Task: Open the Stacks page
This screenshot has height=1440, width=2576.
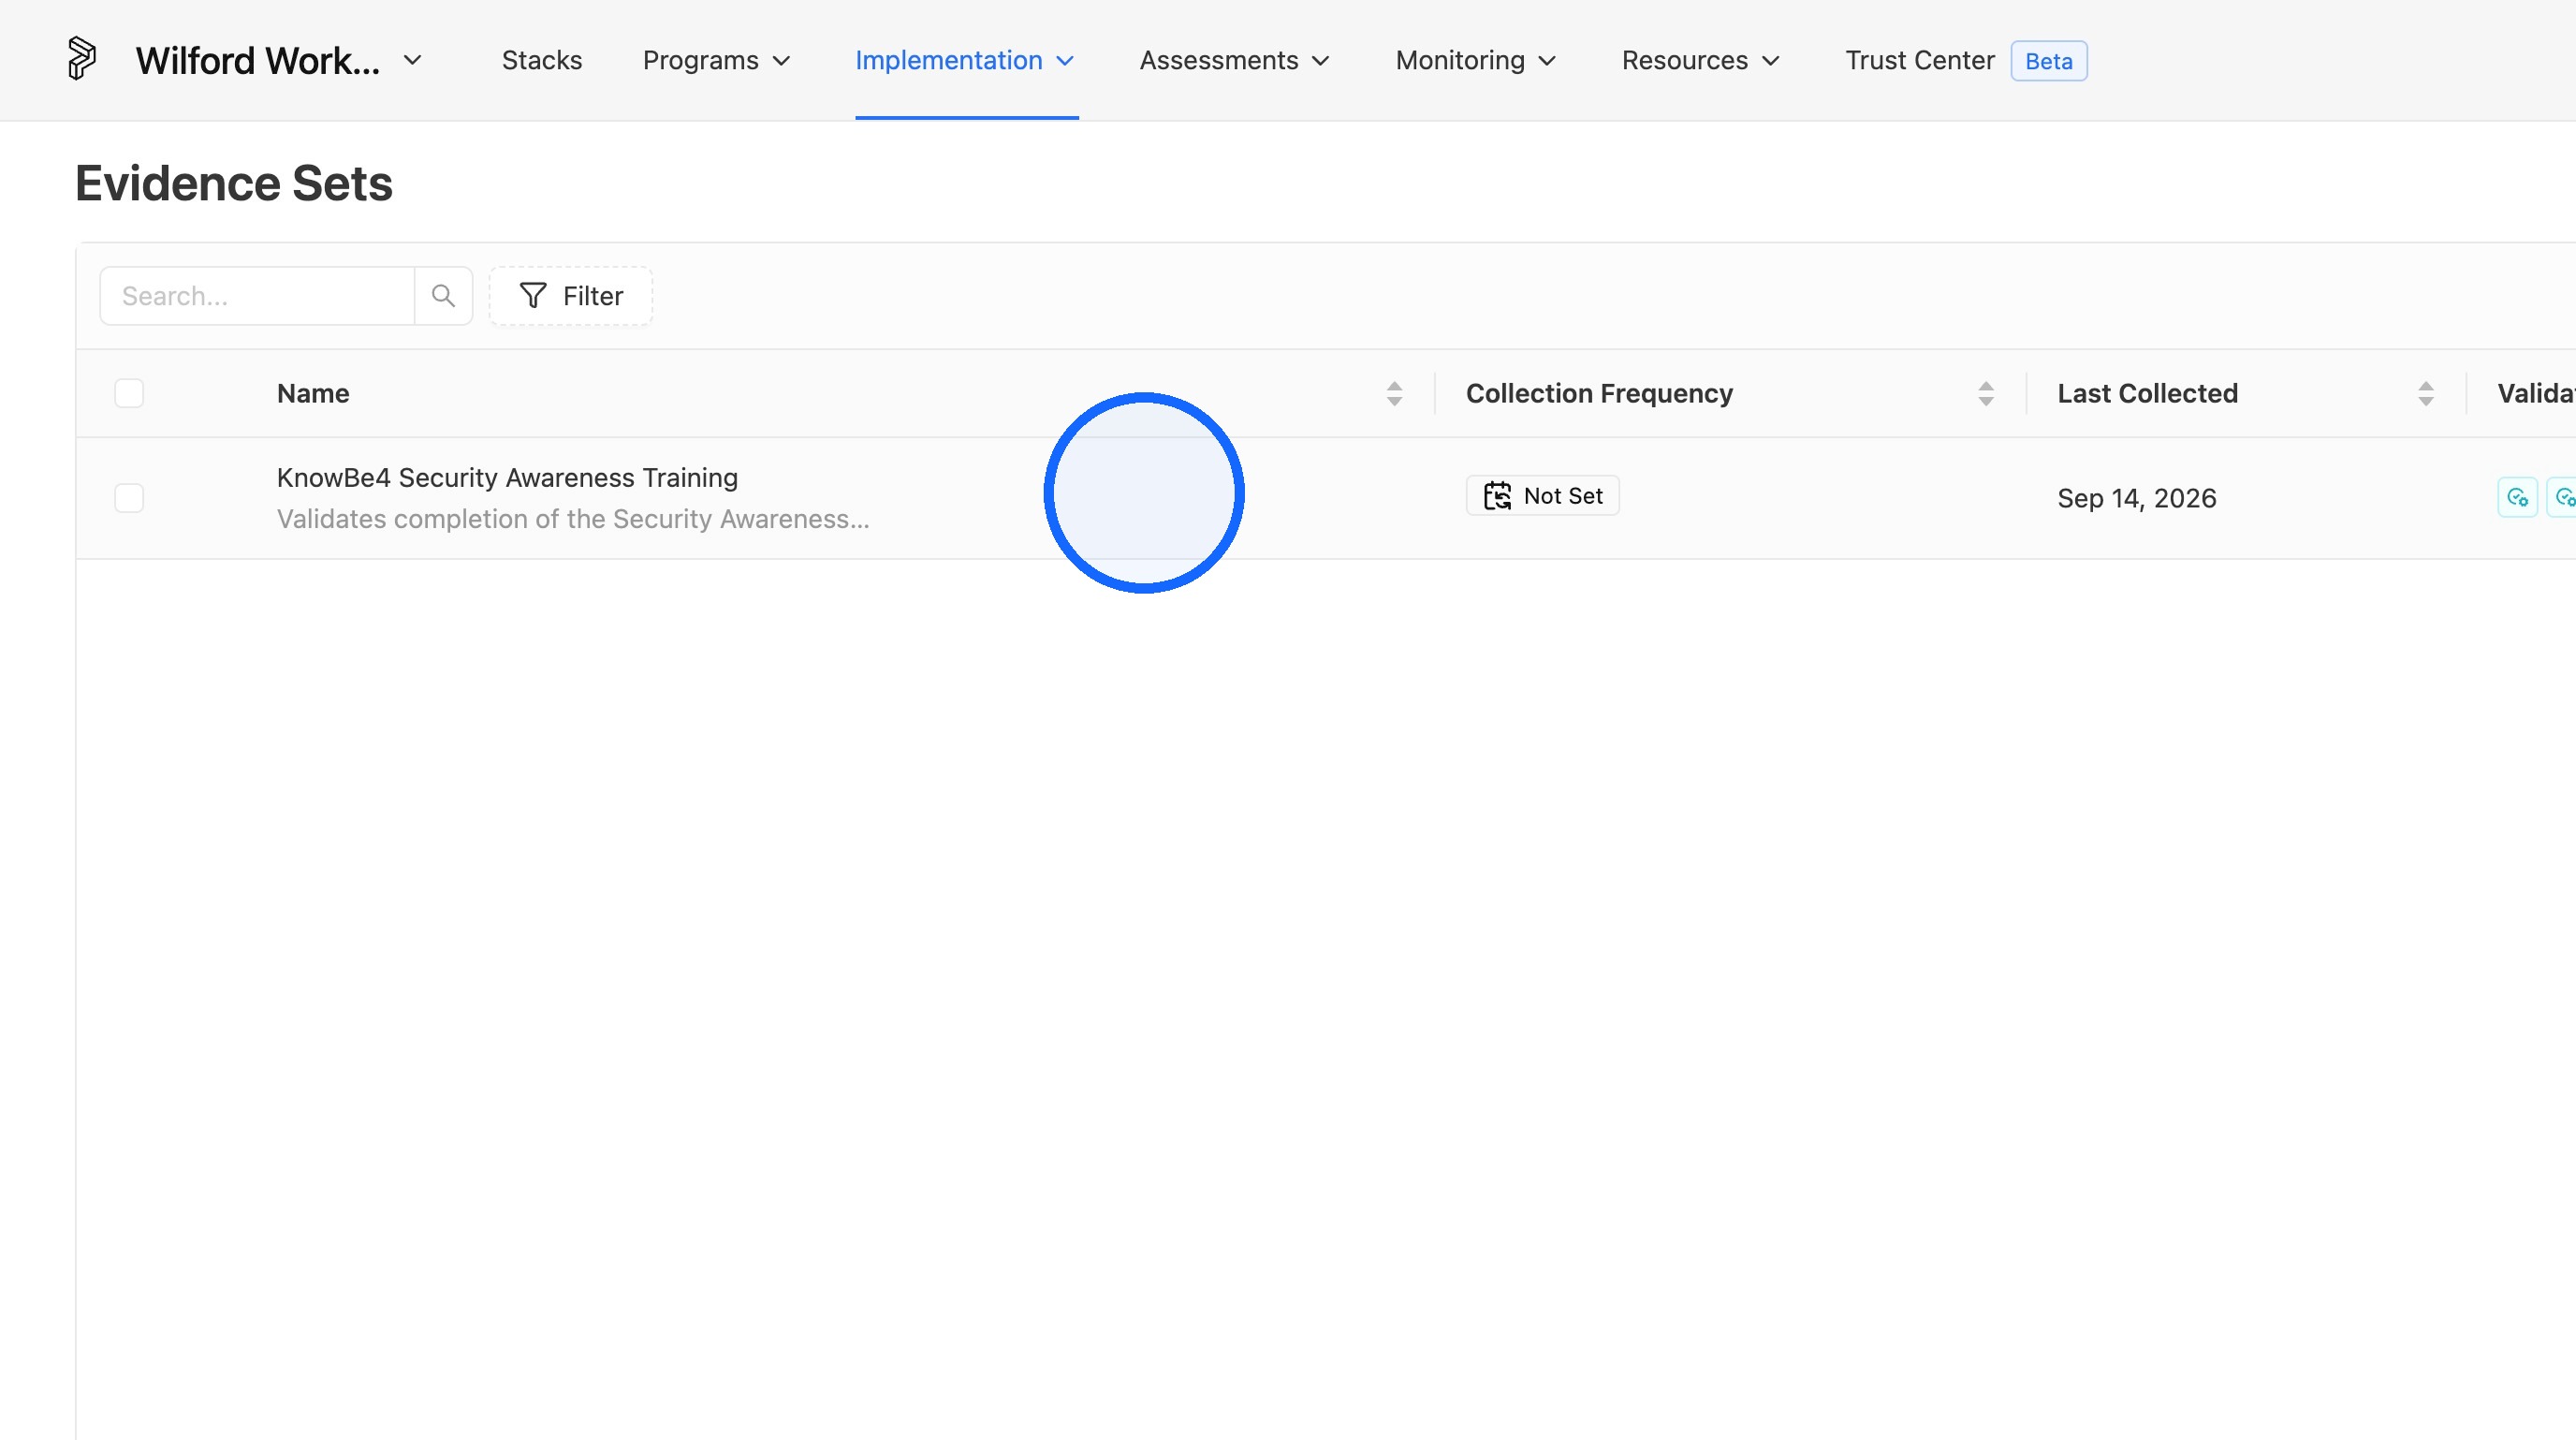Action: tap(542, 60)
